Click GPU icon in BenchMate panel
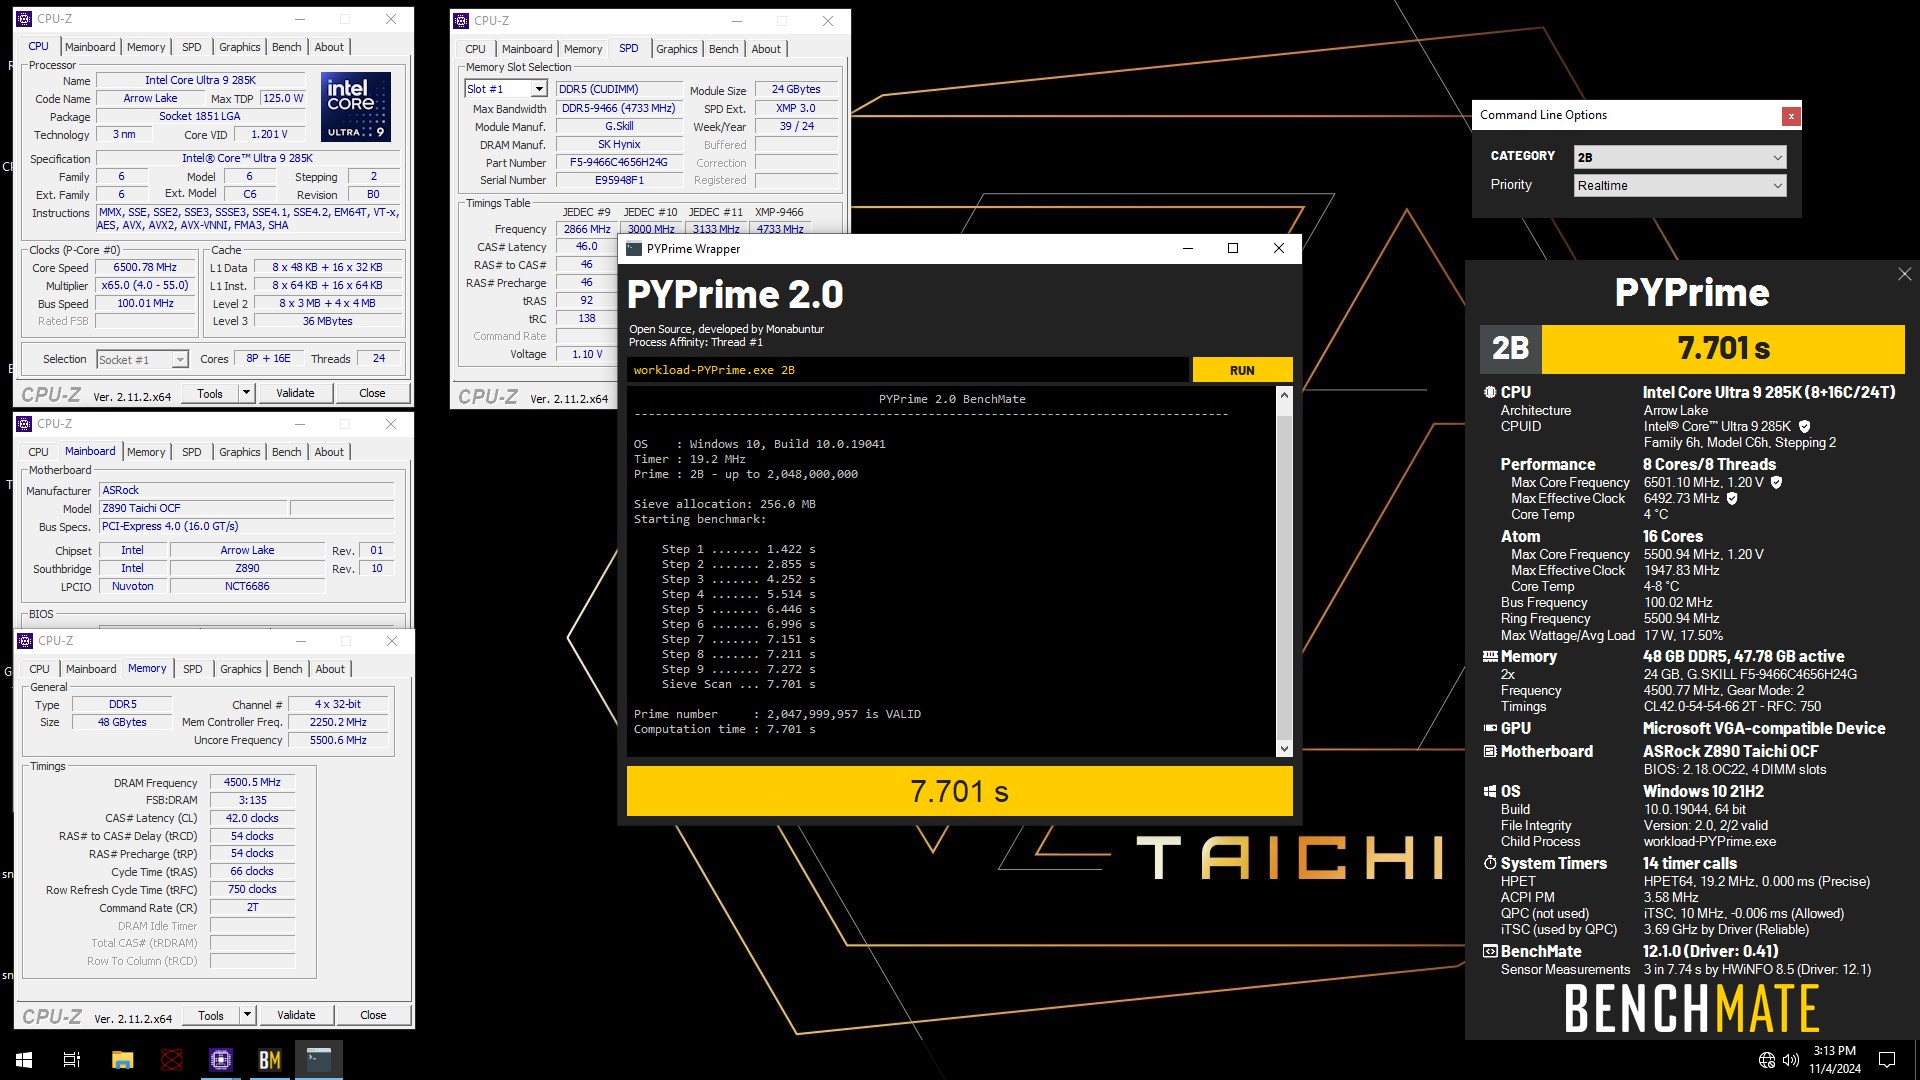The height and width of the screenshot is (1080, 1920). [1490, 729]
